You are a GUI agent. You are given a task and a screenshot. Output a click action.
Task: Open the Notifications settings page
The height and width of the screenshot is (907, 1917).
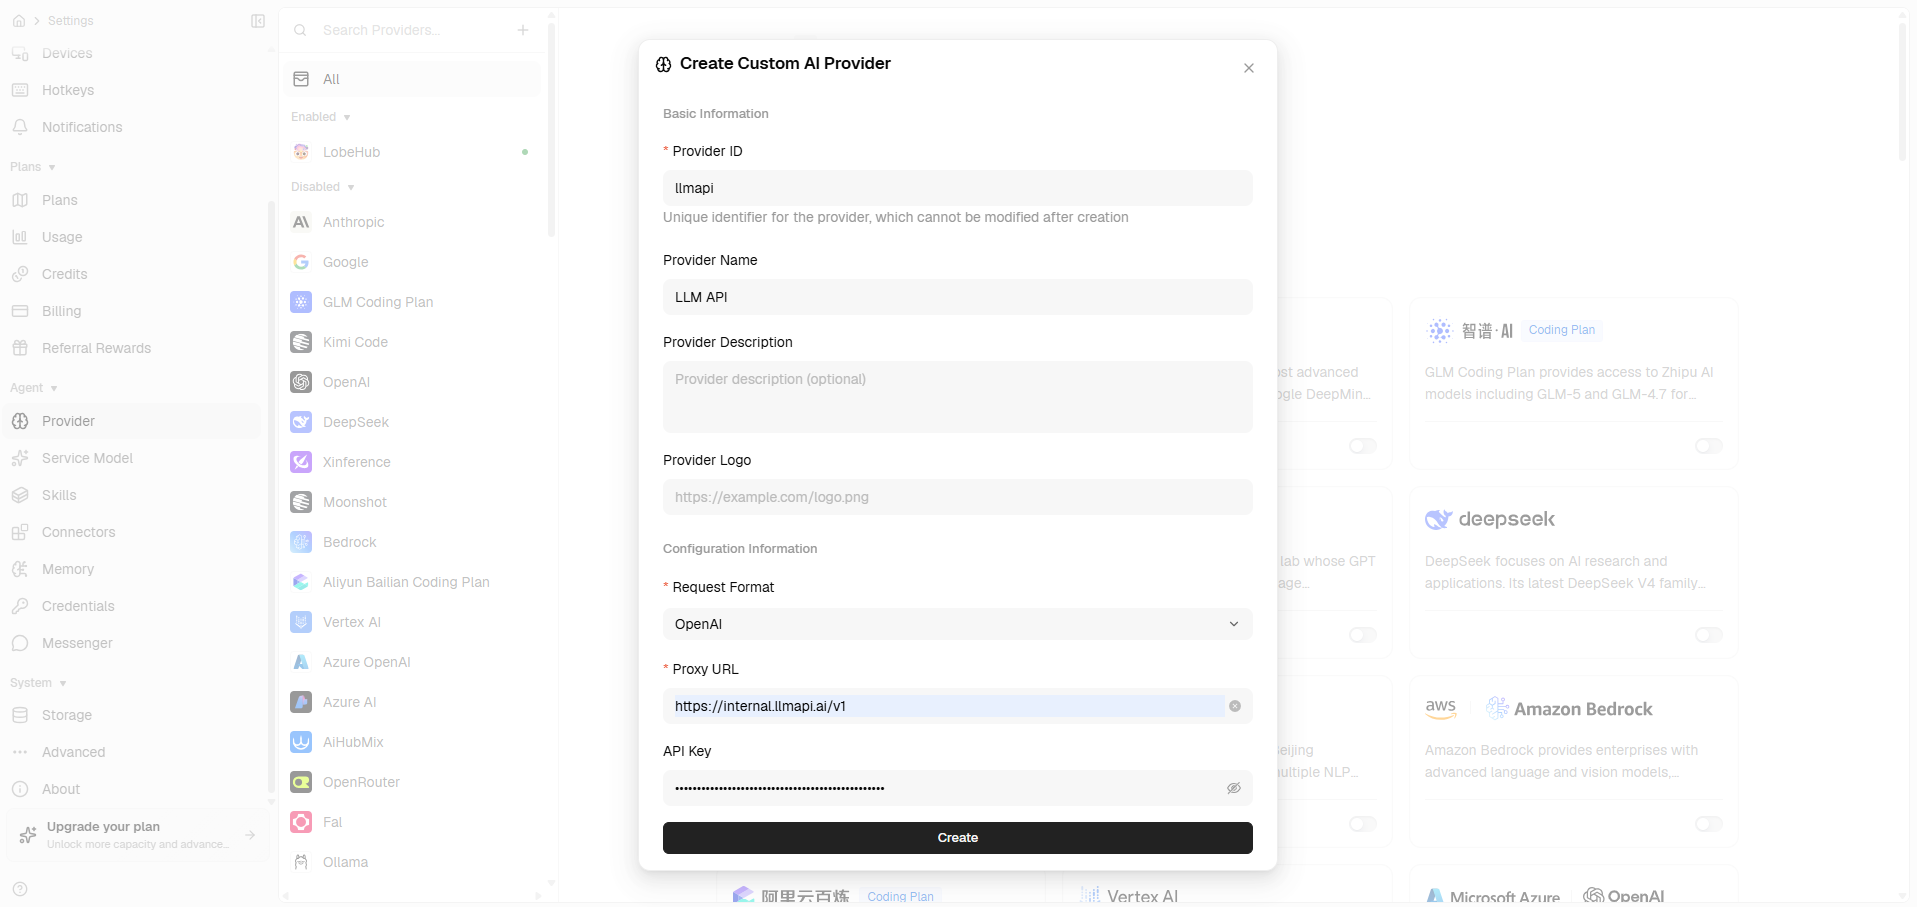click(x=133, y=127)
